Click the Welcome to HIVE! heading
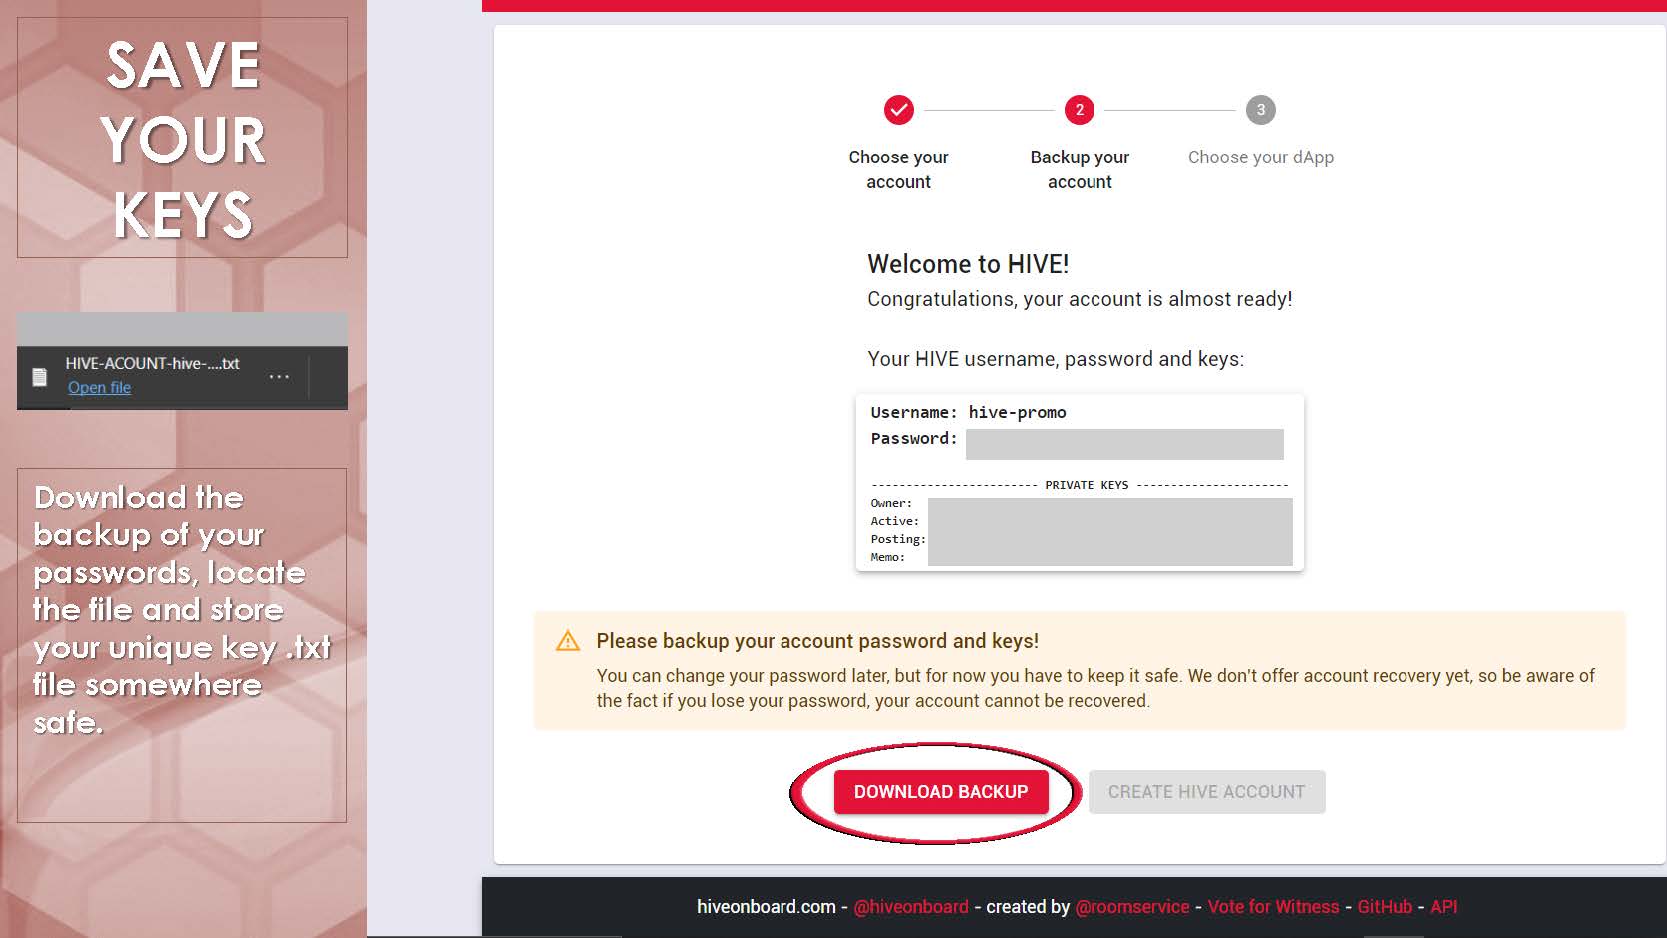 pos(968,264)
